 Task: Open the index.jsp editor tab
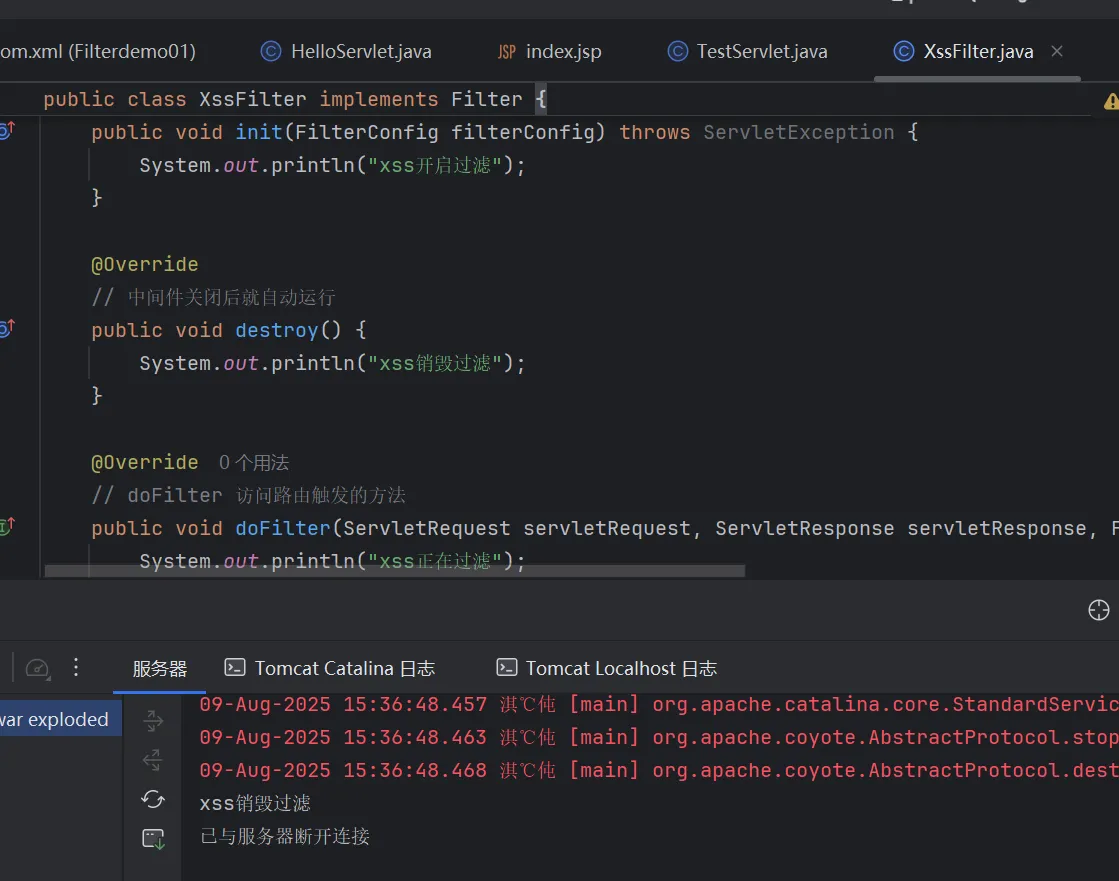(550, 51)
